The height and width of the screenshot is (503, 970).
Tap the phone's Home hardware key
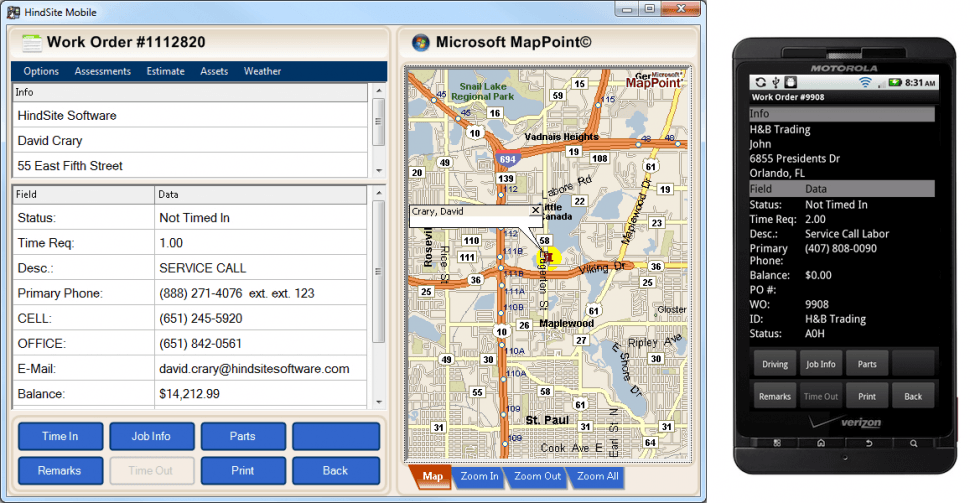(821, 443)
